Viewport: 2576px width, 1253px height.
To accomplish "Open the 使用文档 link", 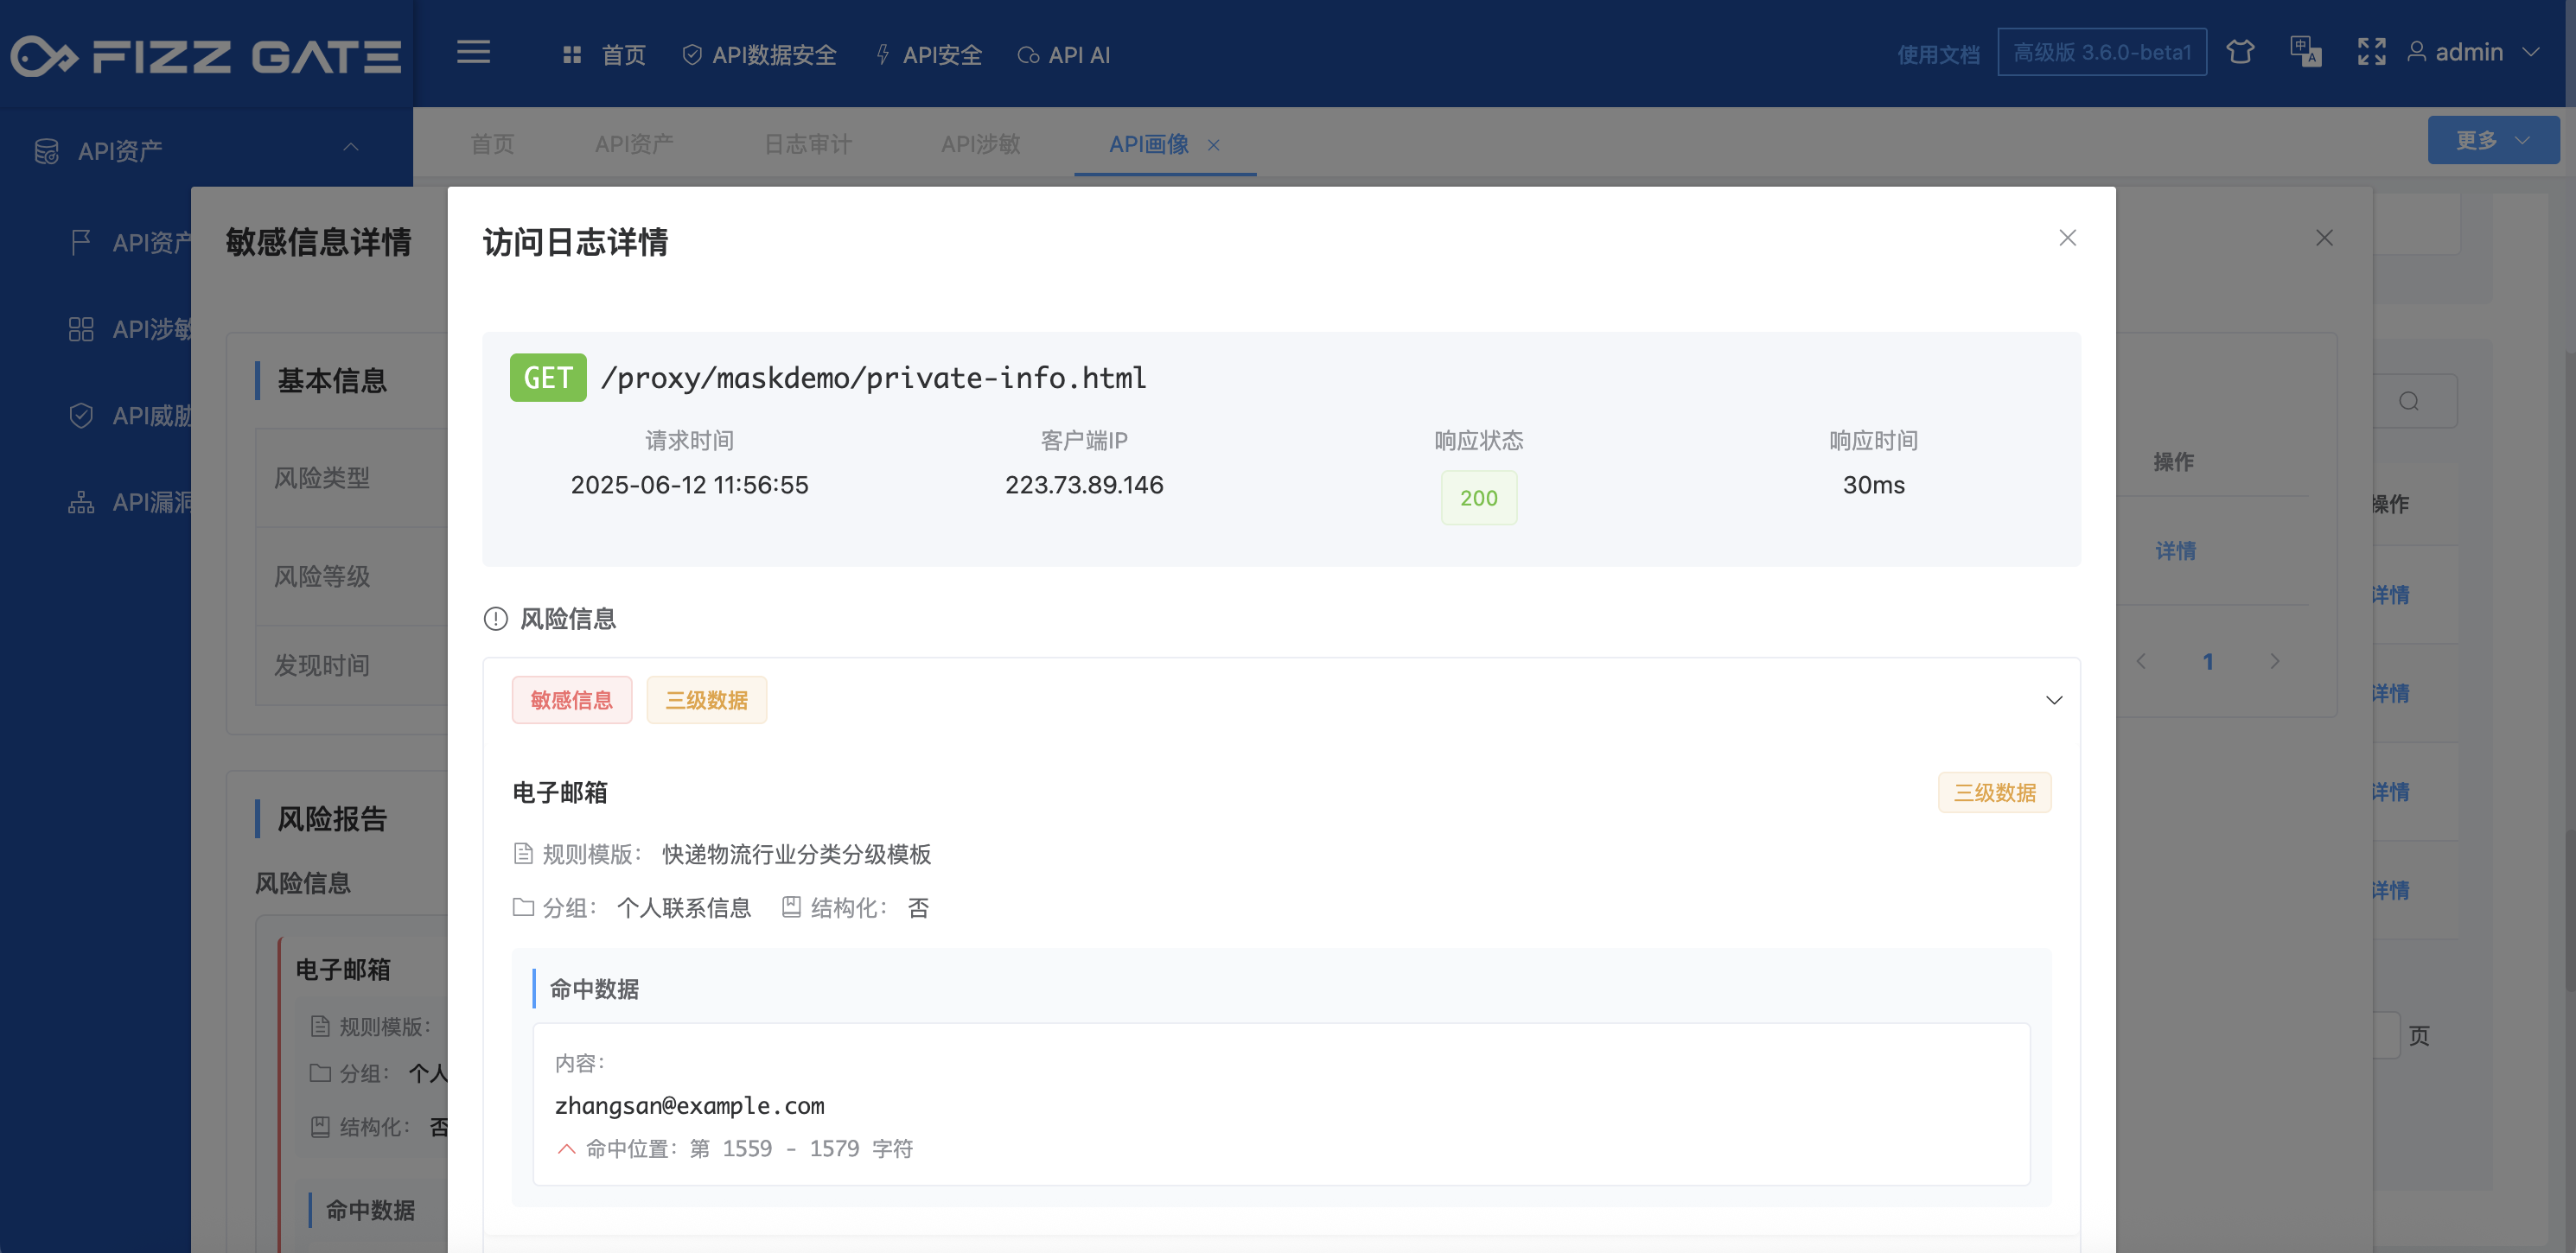I will [x=1937, y=54].
